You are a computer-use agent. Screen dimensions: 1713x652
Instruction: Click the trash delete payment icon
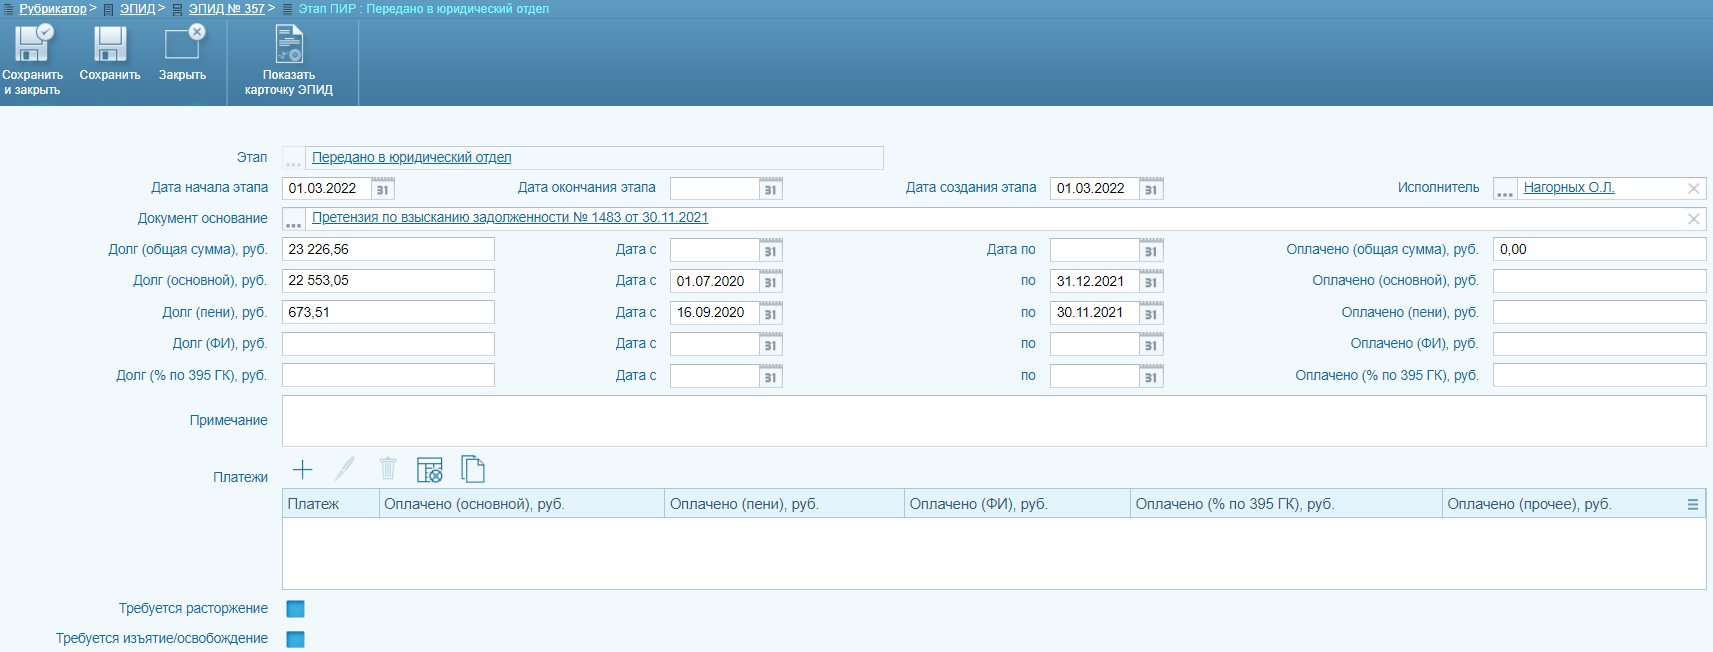388,469
